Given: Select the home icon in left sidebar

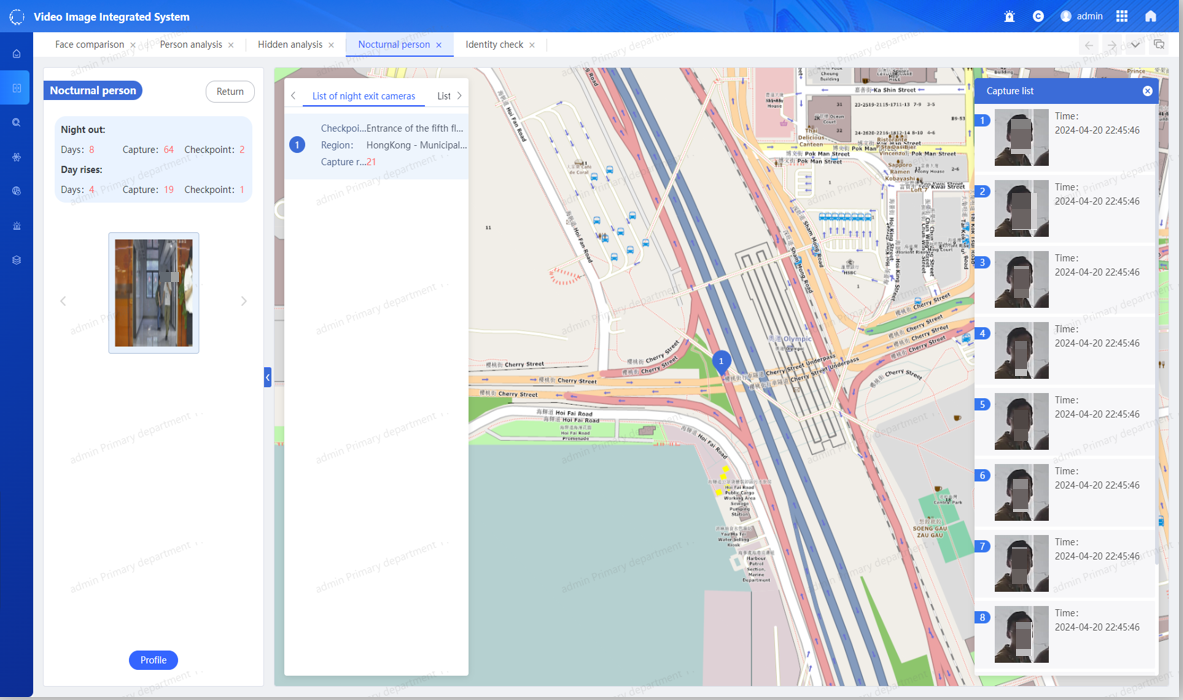Looking at the screenshot, I should click(17, 54).
